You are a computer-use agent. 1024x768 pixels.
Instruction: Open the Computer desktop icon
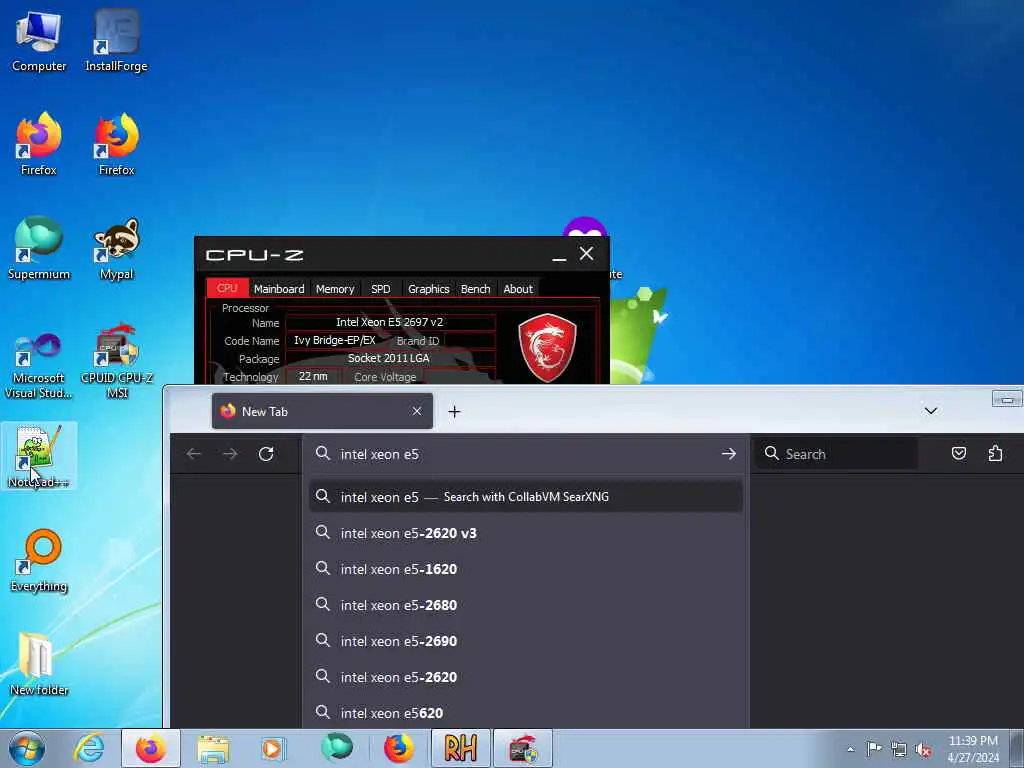pos(39,42)
